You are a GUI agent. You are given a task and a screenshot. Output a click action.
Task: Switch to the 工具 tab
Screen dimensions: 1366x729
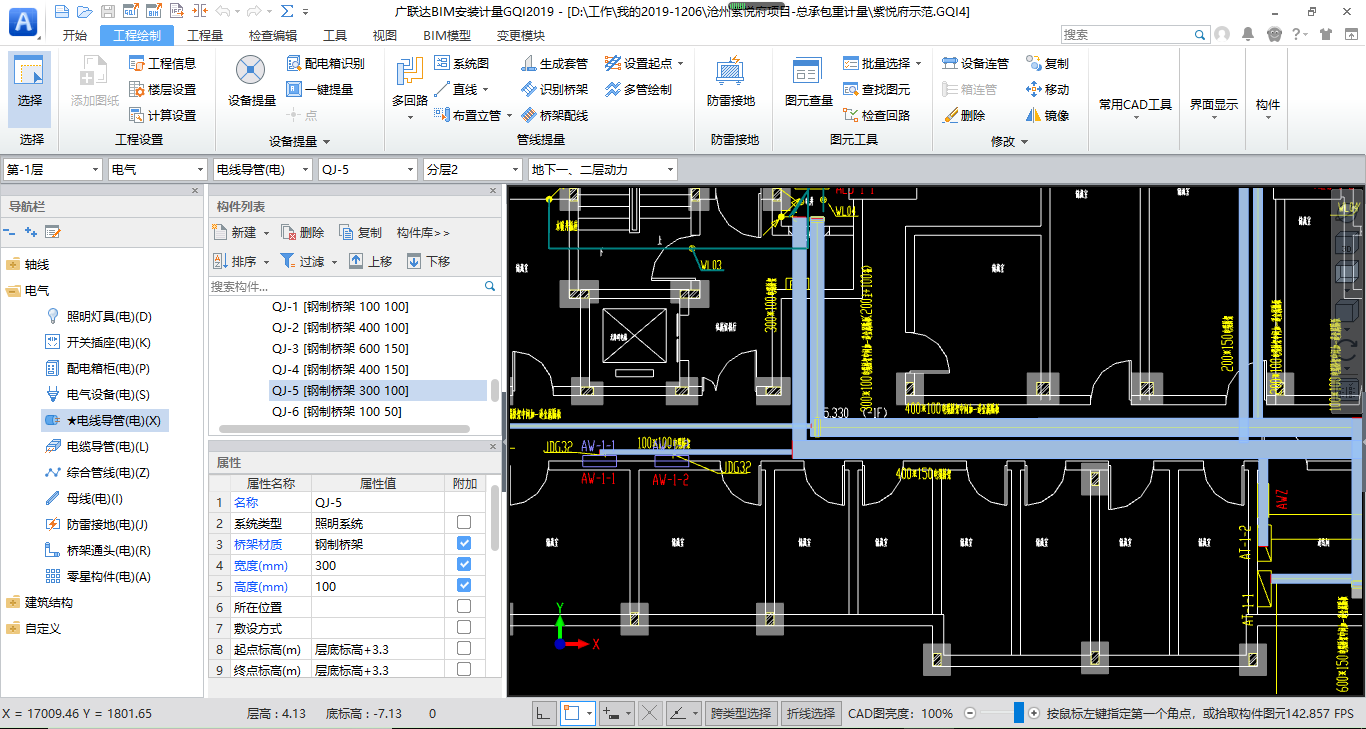click(x=335, y=35)
